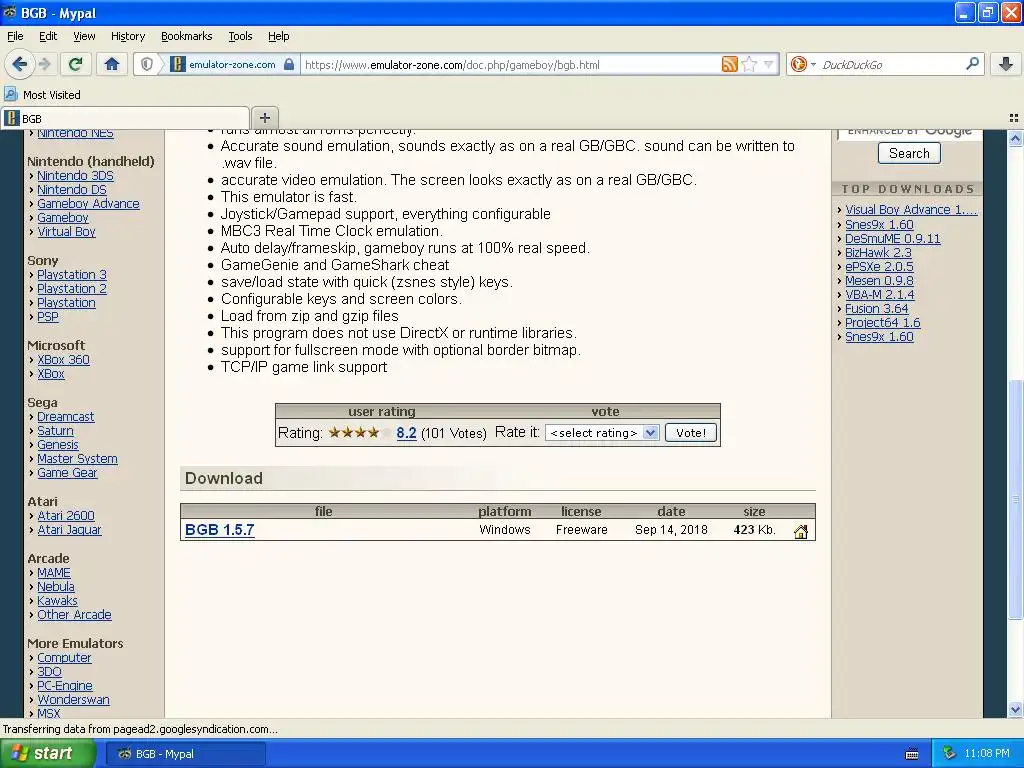The image size is (1024, 768).
Task: Open ePSXe 2.0.5 top download
Action: pos(879,266)
